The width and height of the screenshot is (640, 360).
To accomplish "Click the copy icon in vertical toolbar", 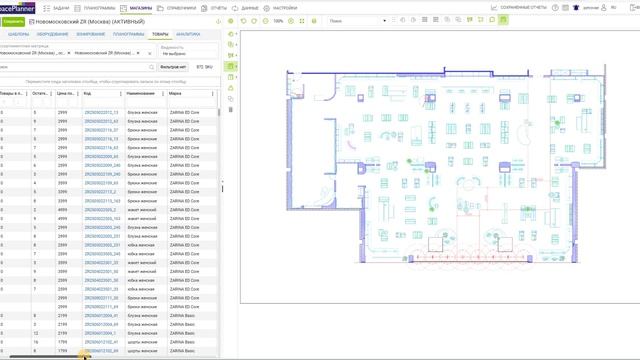I will click(x=231, y=99).
